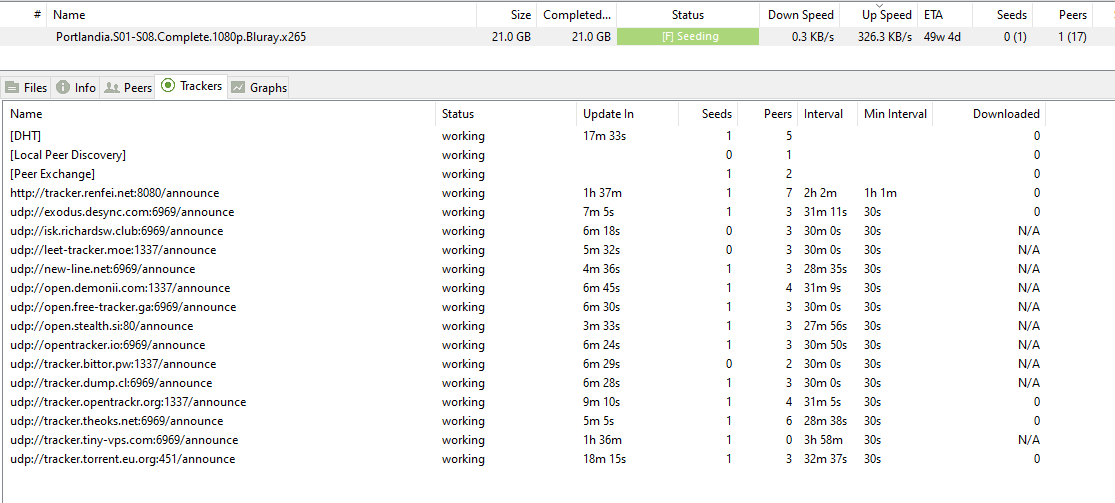The image size is (1115, 503).
Task: Sort torrents by Name column header
Action: point(262,15)
